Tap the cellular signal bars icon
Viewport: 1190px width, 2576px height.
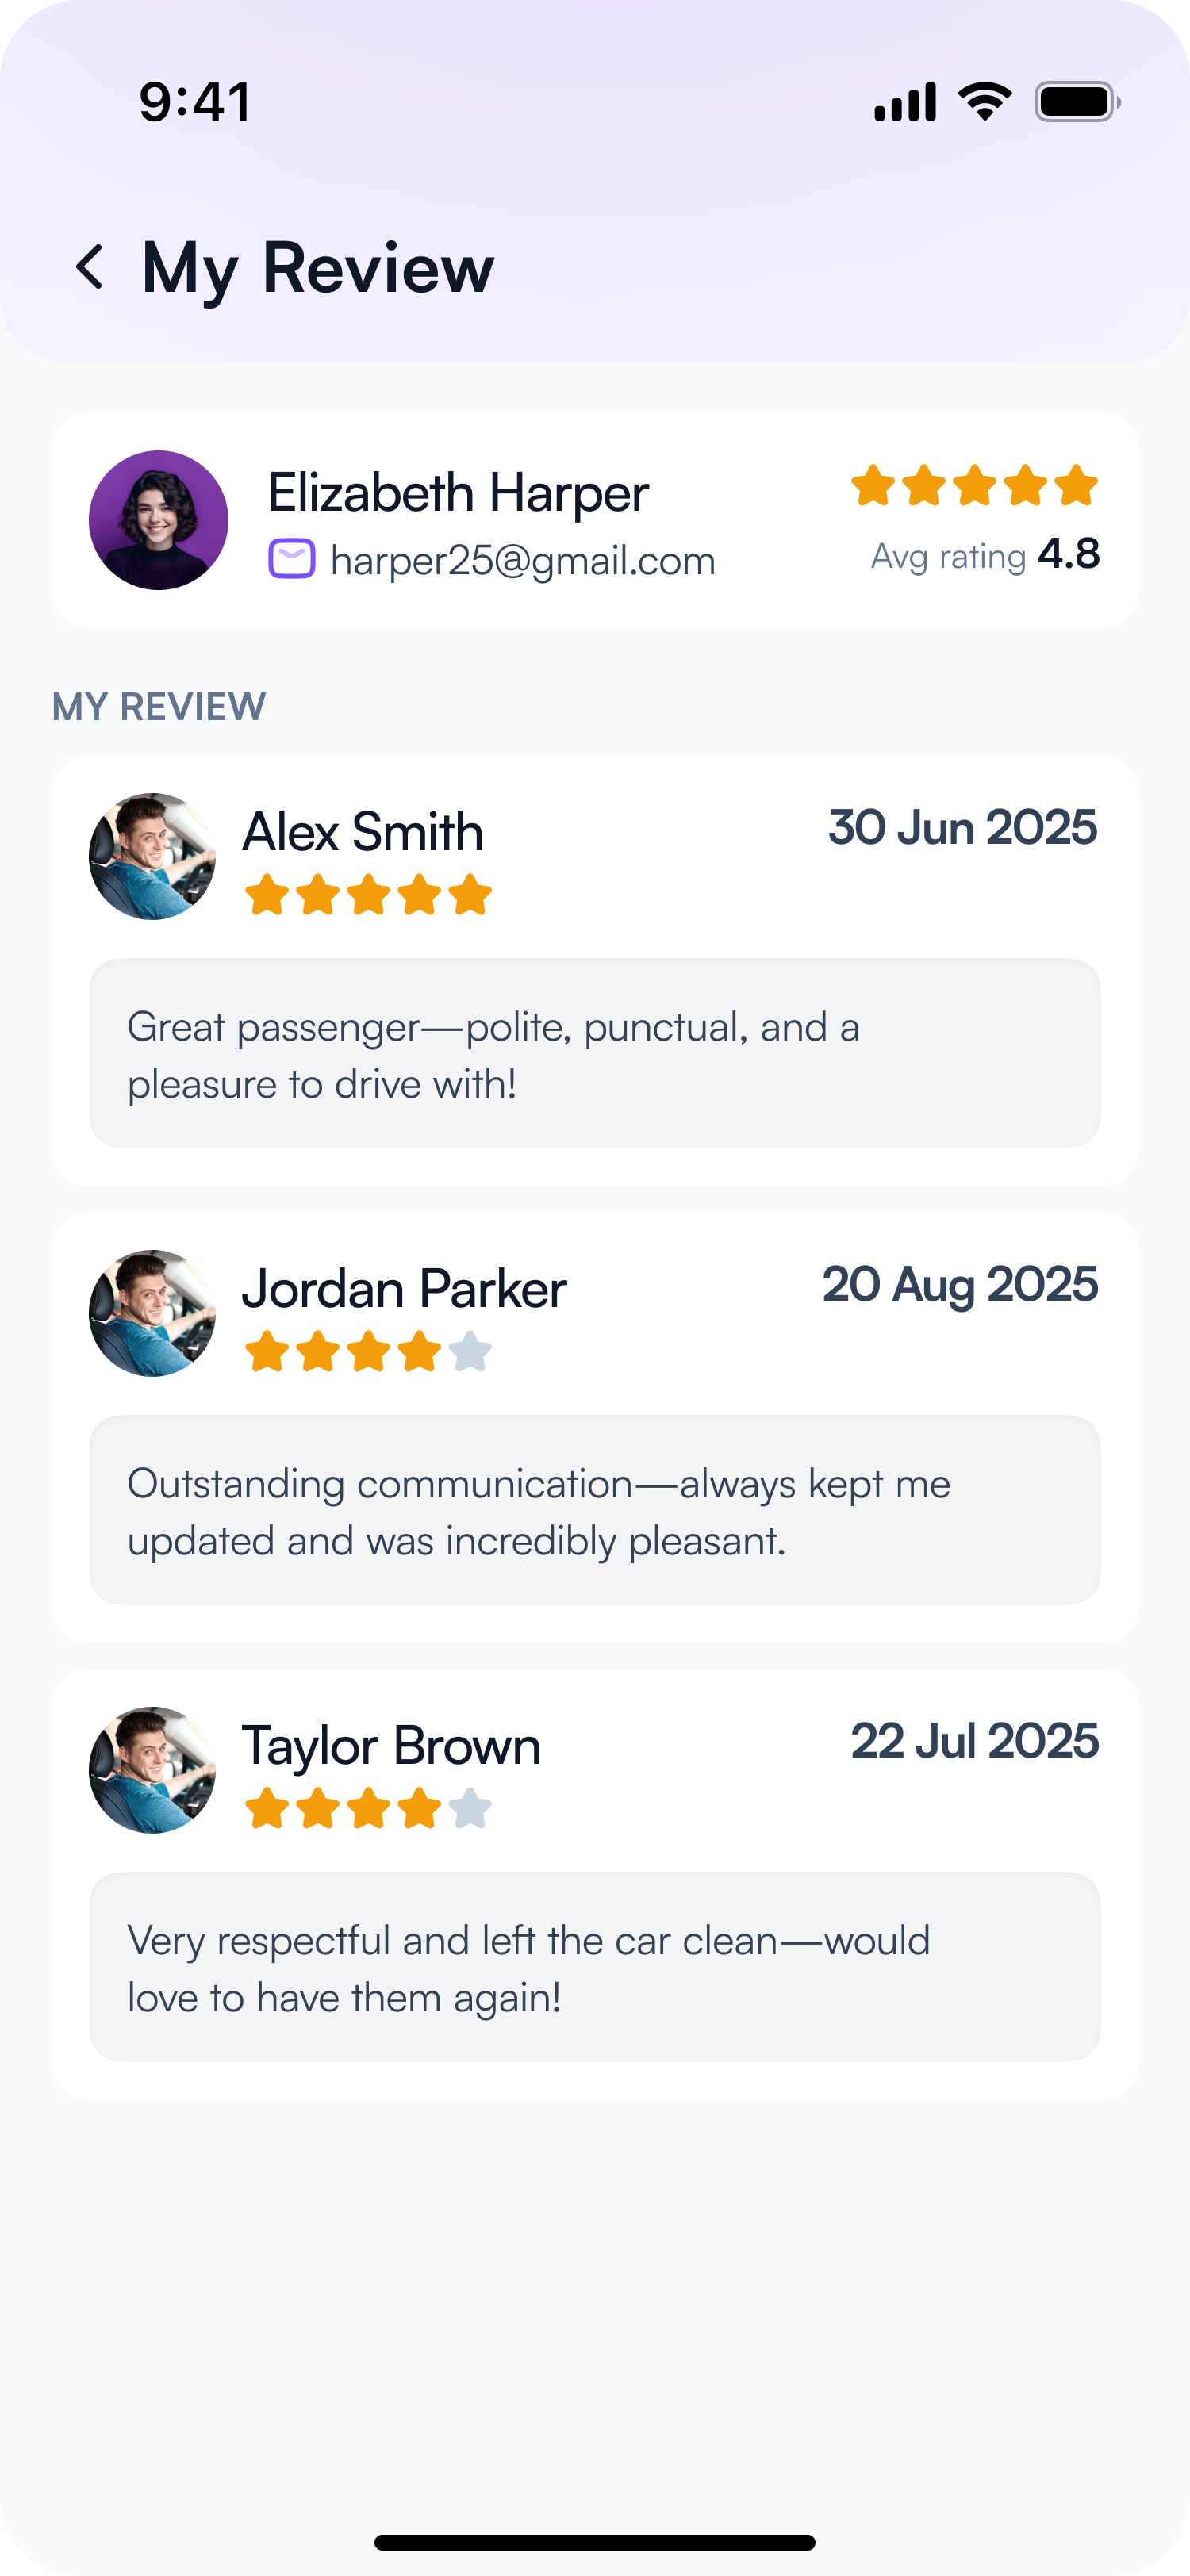pyautogui.click(x=905, y=102)
